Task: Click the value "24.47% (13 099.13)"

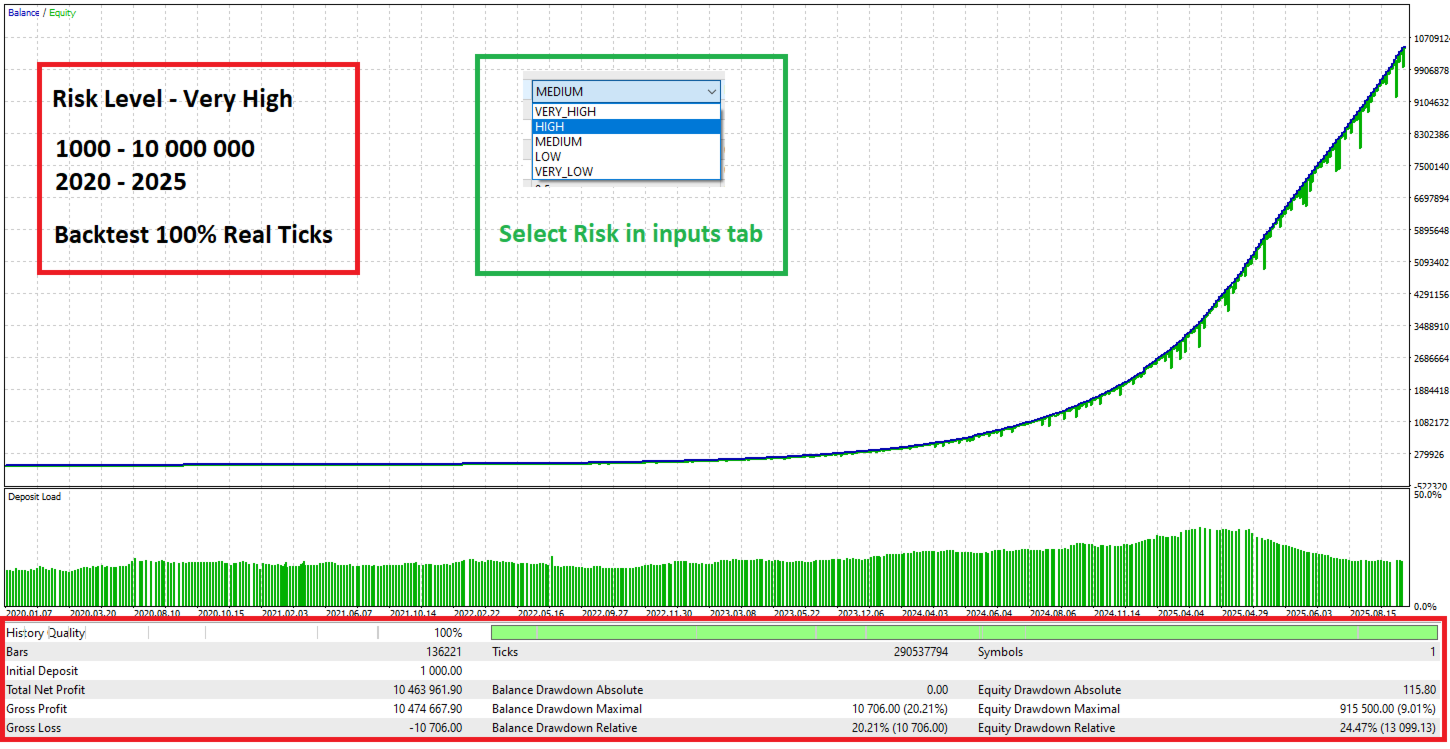Action: coord(1386,728)
